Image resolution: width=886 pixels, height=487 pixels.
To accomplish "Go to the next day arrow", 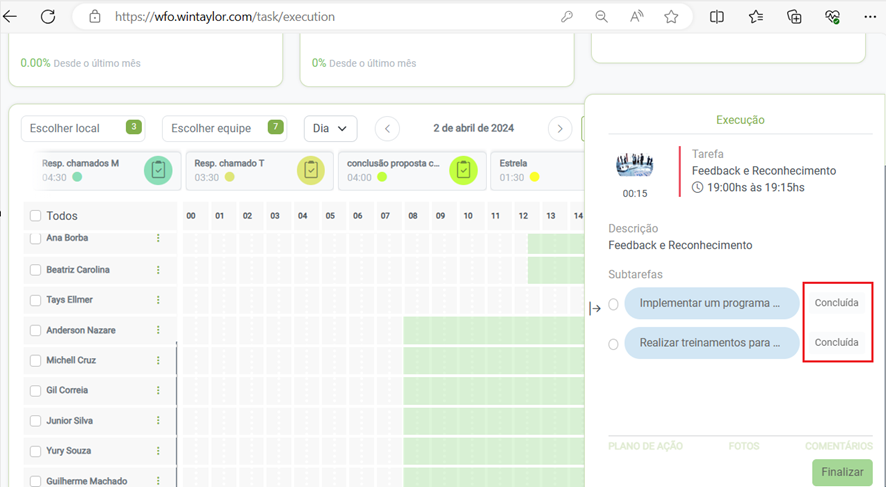I will [x=560, y=129].
